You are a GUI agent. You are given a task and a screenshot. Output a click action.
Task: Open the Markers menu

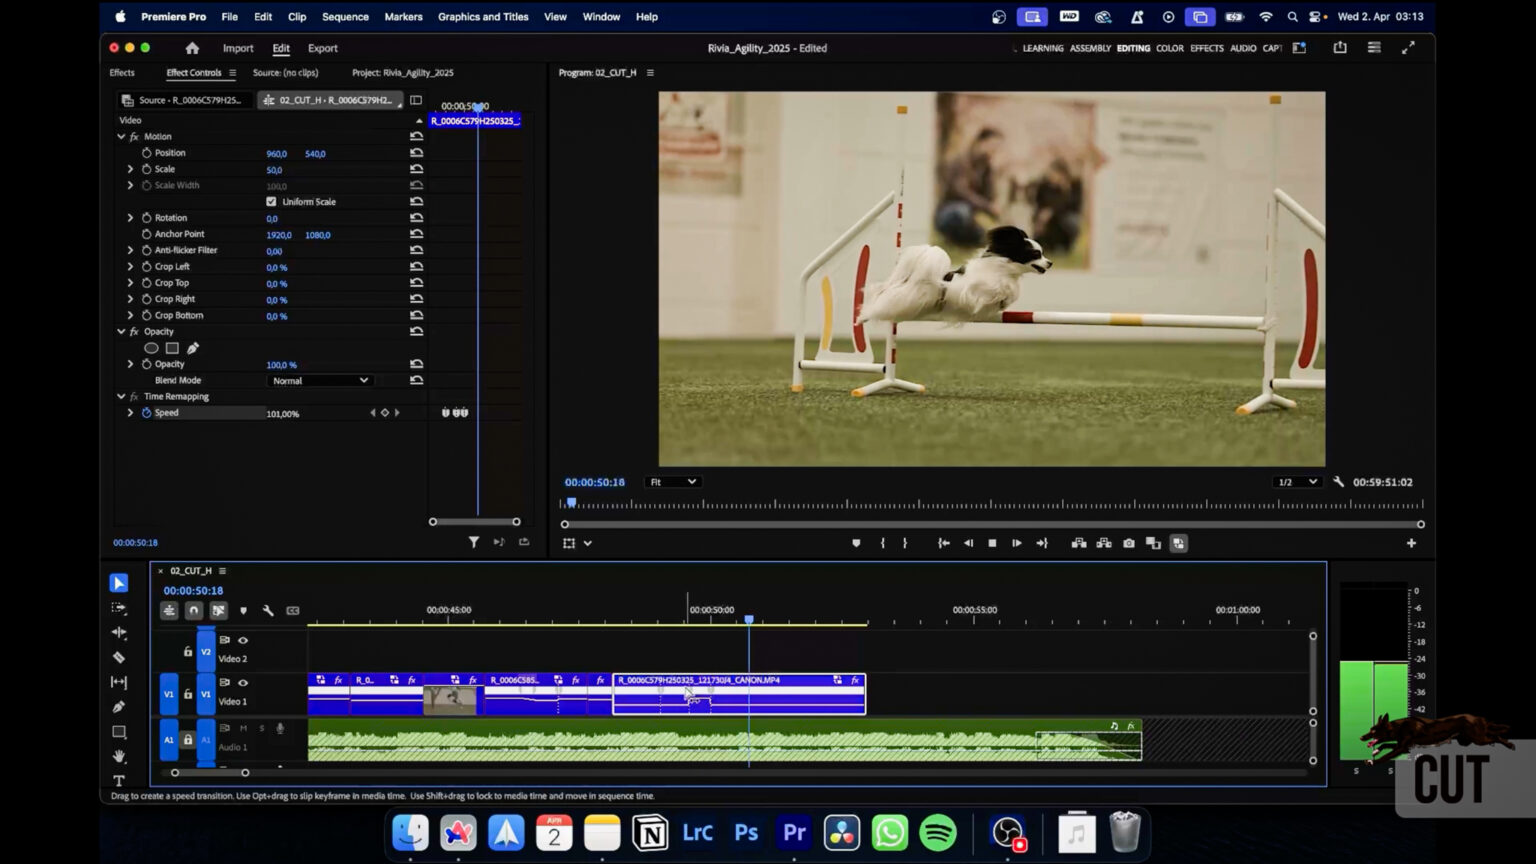coord(403,17)
